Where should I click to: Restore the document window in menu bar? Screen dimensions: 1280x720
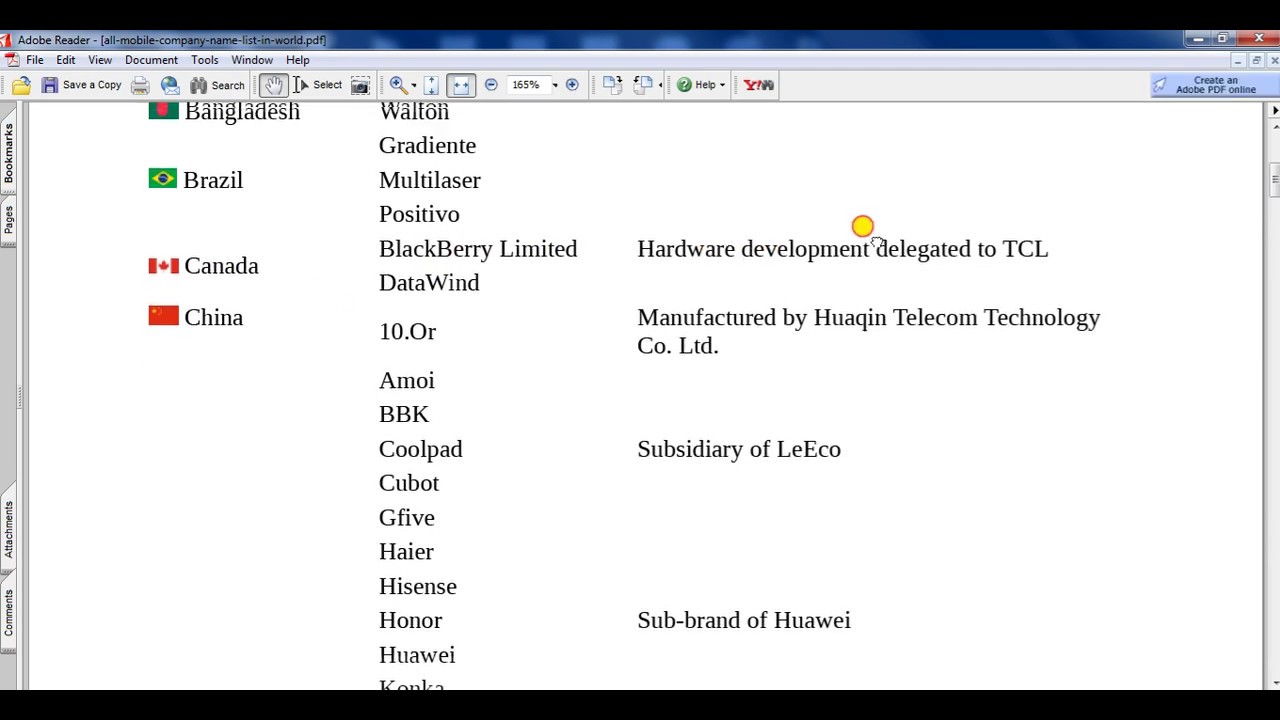pos(1256,60)
